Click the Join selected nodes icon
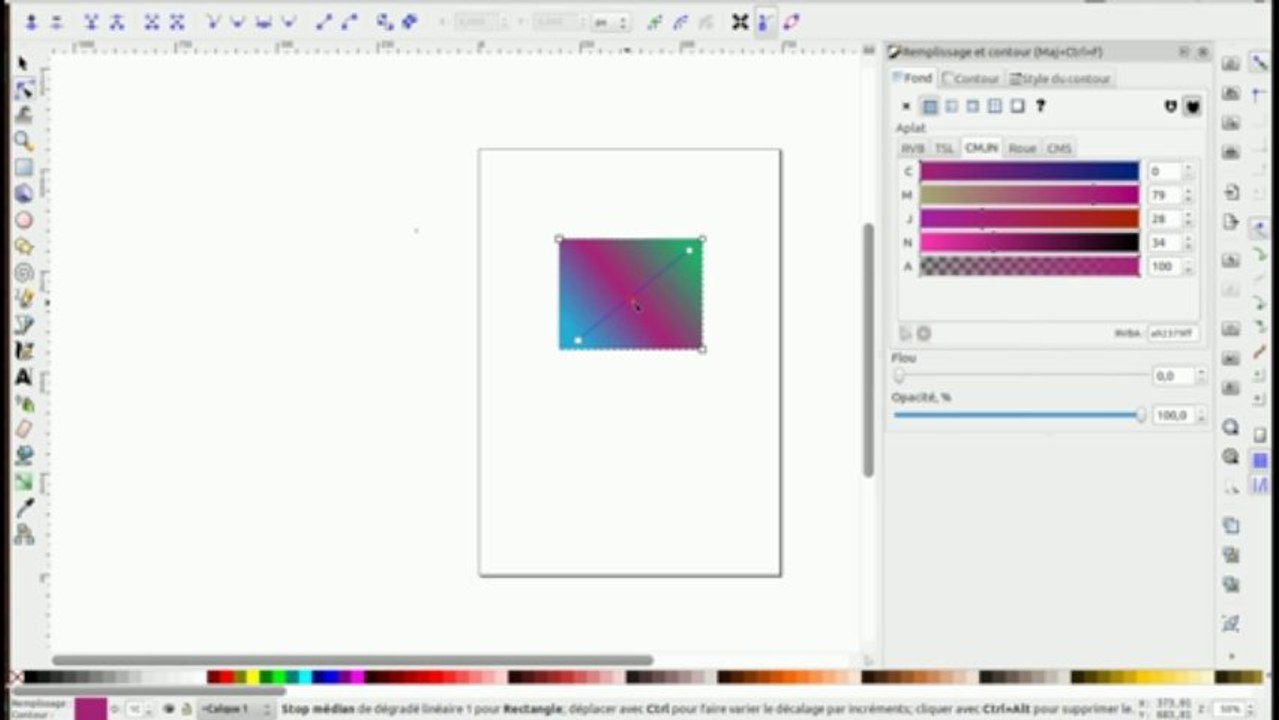The image size is (1279, 720). click(x=91, y=21)
